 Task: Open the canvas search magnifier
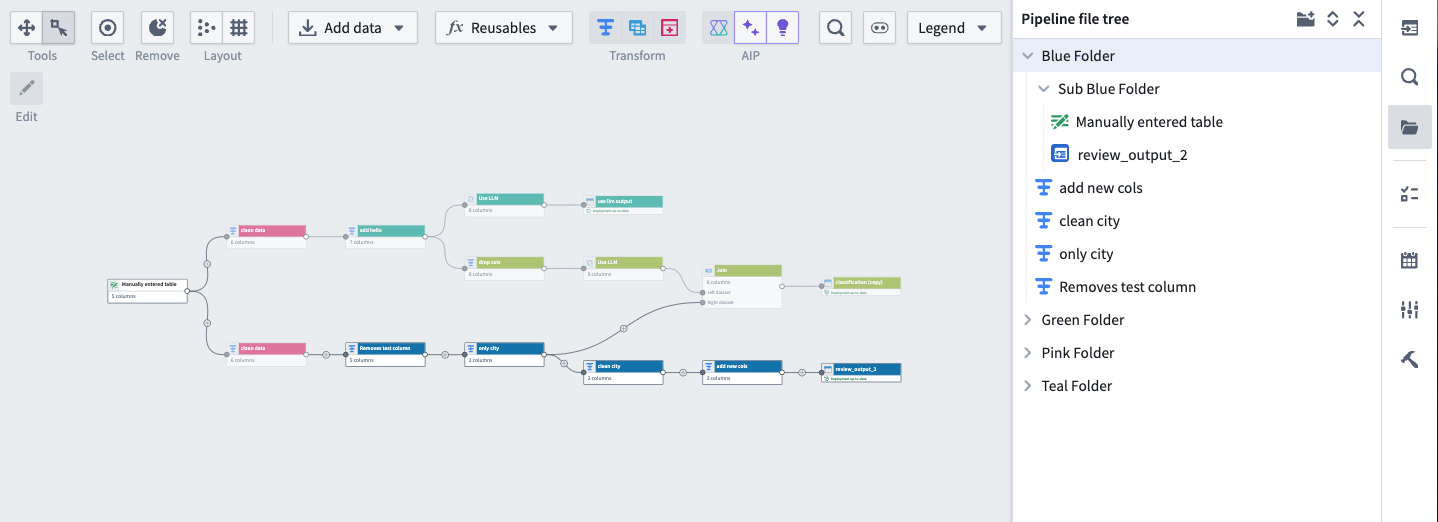[835, 28]
